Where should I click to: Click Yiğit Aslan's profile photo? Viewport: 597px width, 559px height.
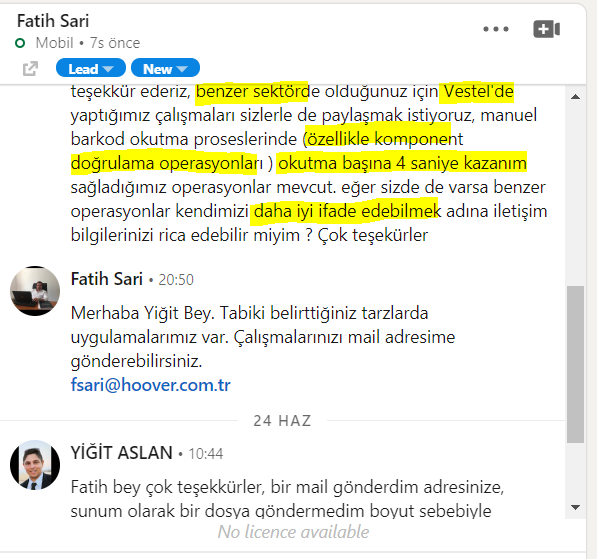[35, 465]
